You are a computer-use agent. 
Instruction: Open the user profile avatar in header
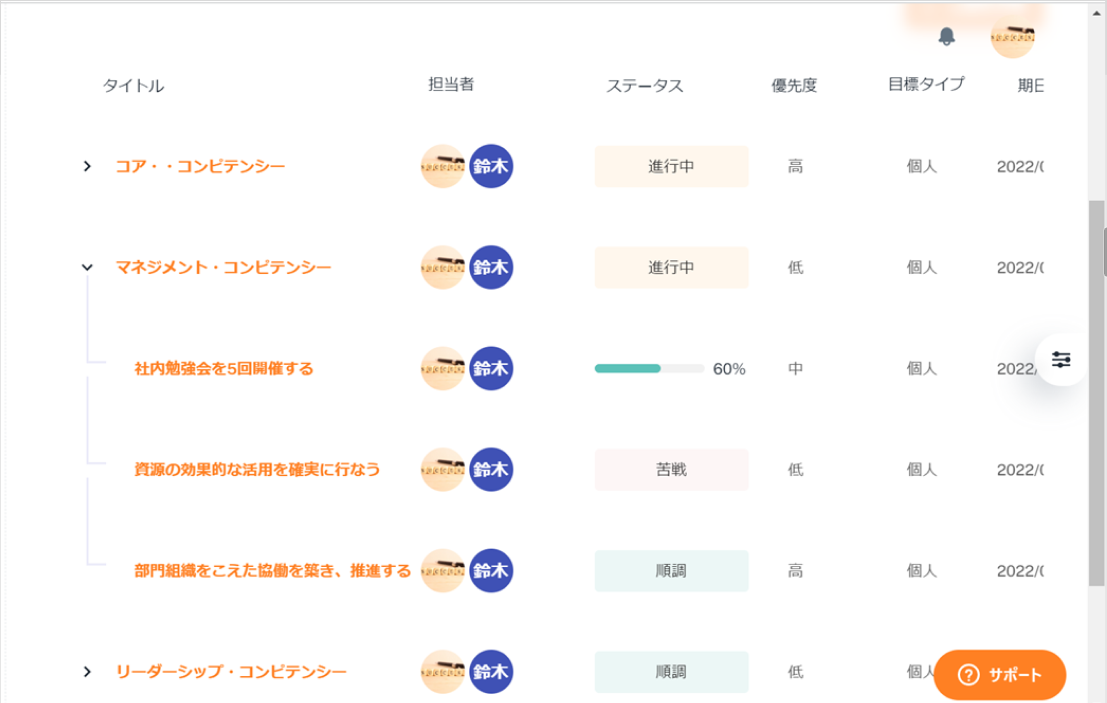(1012, 37)
